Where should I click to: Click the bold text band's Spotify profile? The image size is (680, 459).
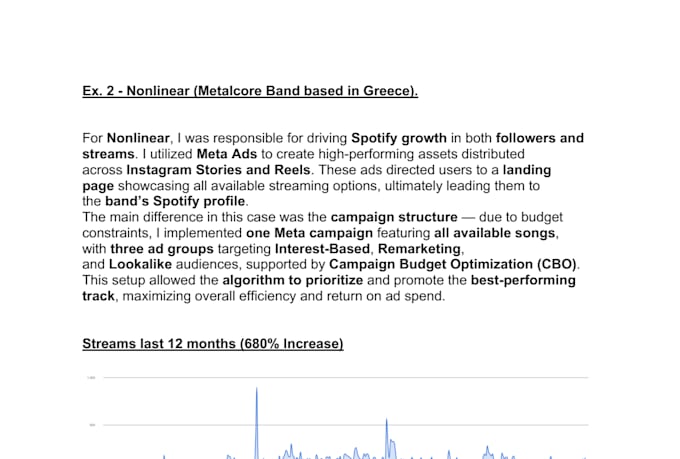tap(175, 201)
